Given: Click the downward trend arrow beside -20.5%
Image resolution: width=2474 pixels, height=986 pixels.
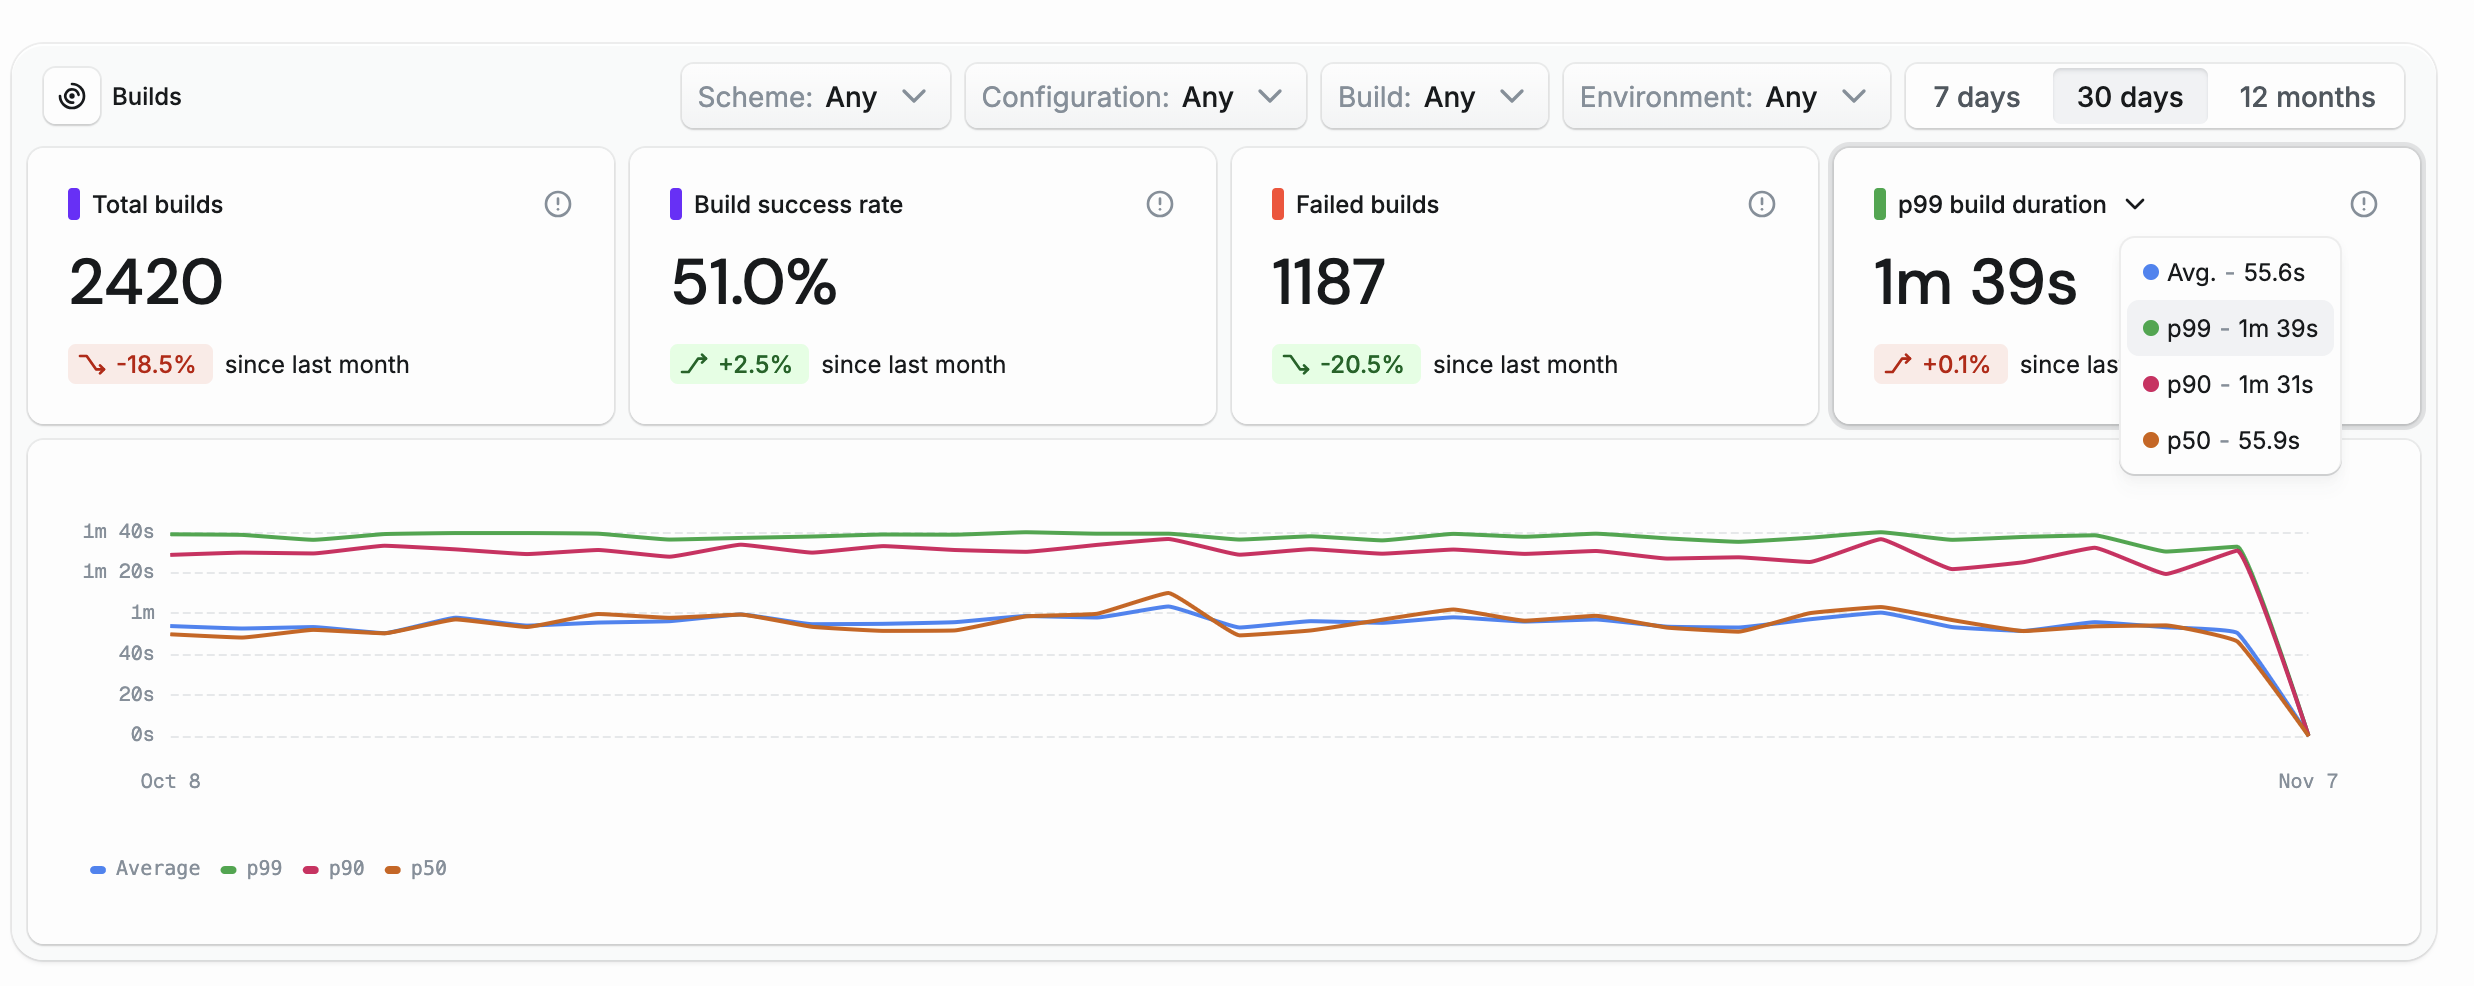Looking at the screenshot, I should click(x=1298, y=364).
